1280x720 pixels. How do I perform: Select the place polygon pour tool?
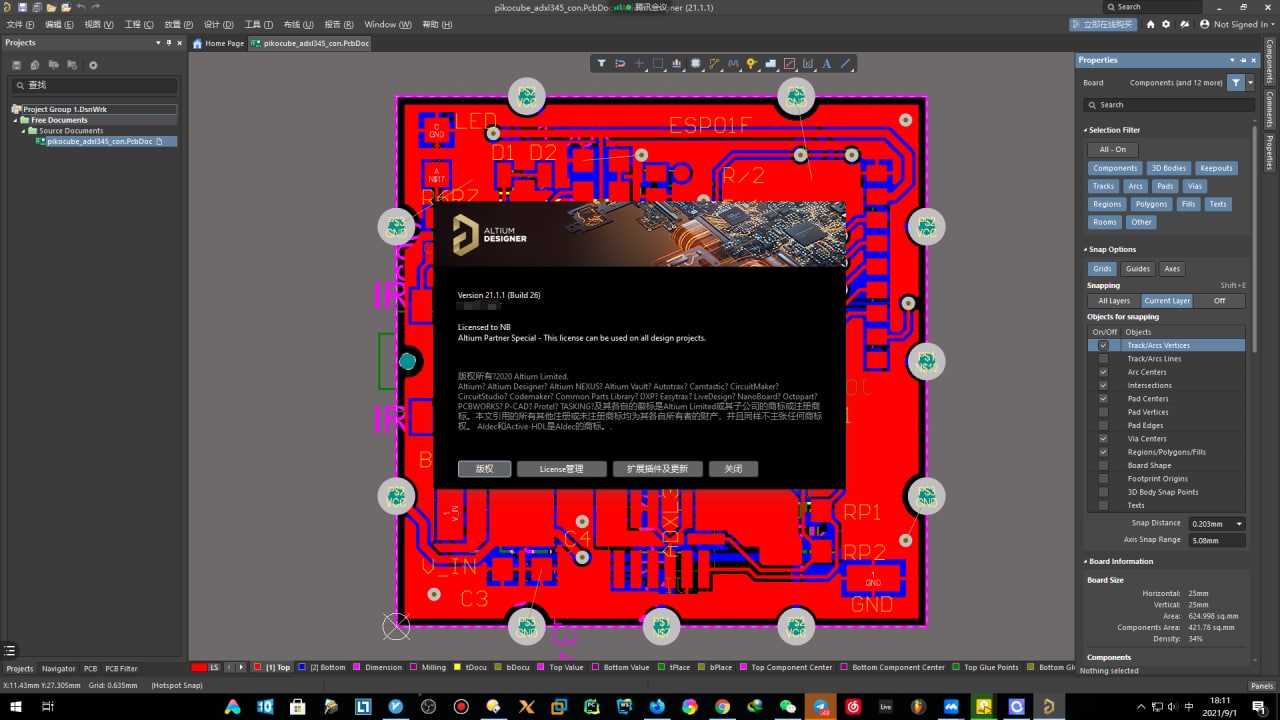(x=770, y=63)
